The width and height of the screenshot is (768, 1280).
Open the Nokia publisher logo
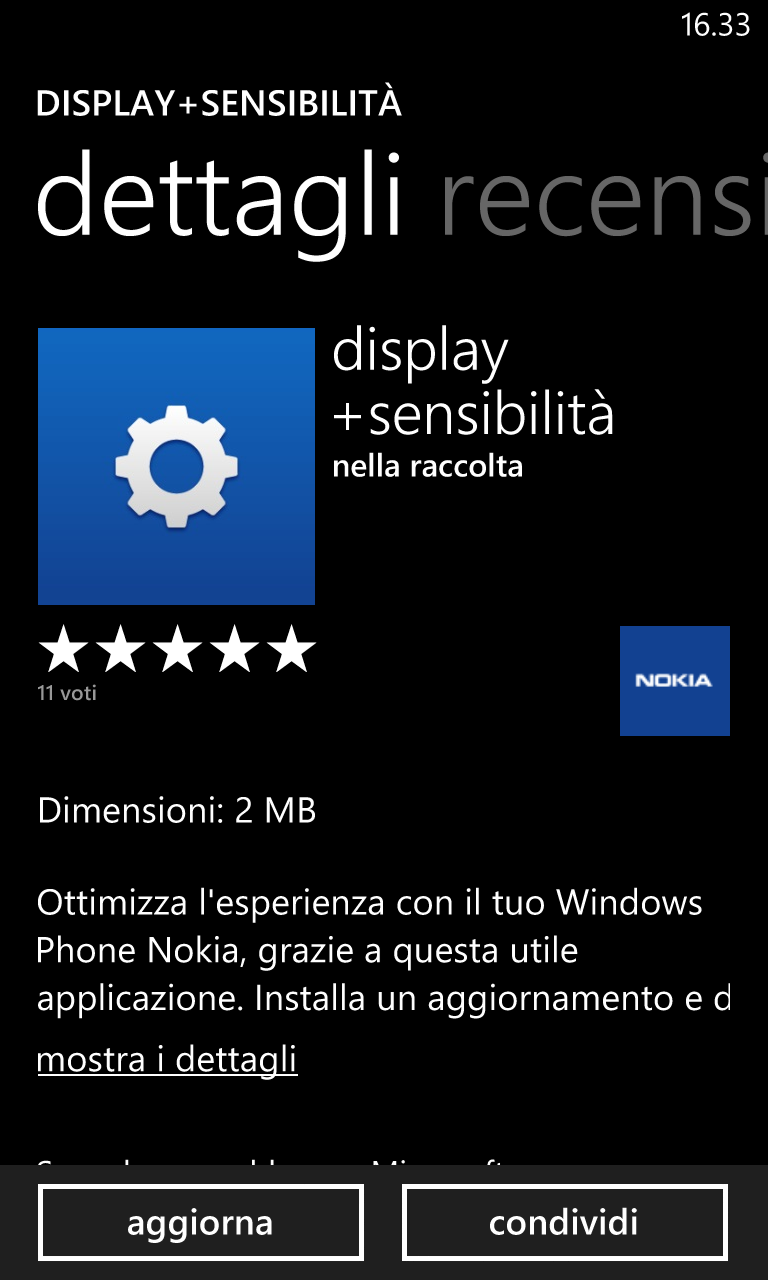tap(675, 681)
